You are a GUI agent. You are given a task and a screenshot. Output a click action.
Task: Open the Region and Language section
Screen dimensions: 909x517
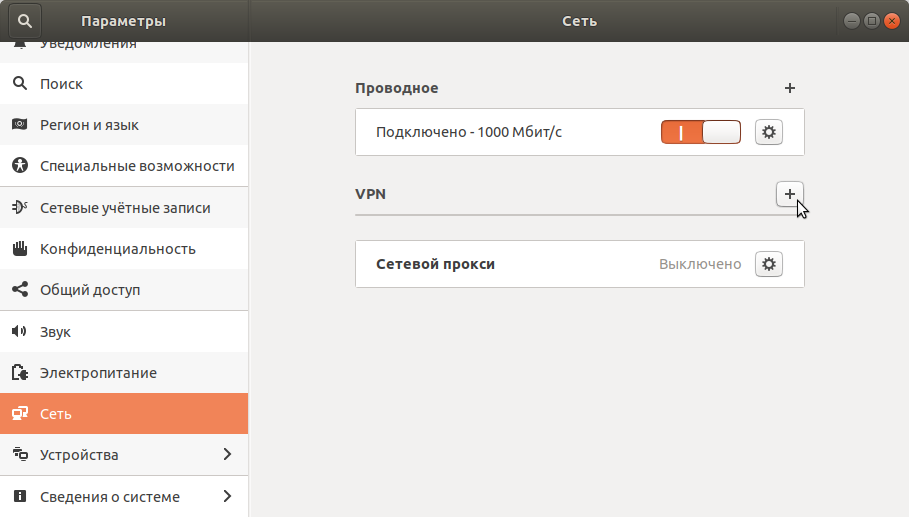pos(89,125)
